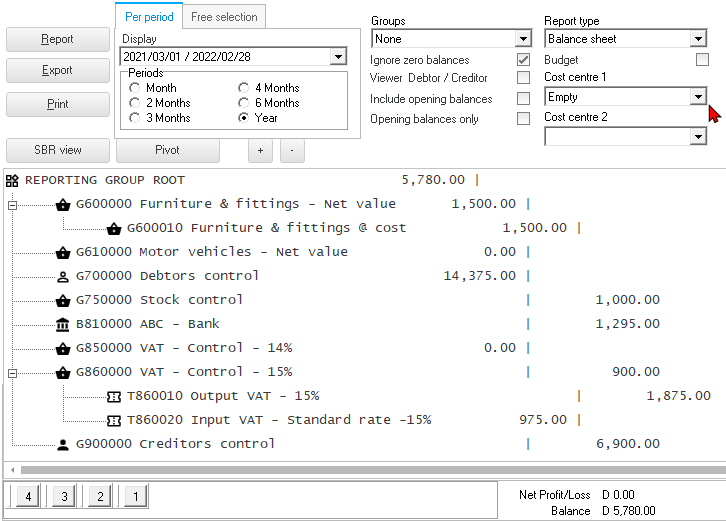Collapse the G860000 VAT Control 15% node
The image size is (726, 521).
(x=12, y=372)
